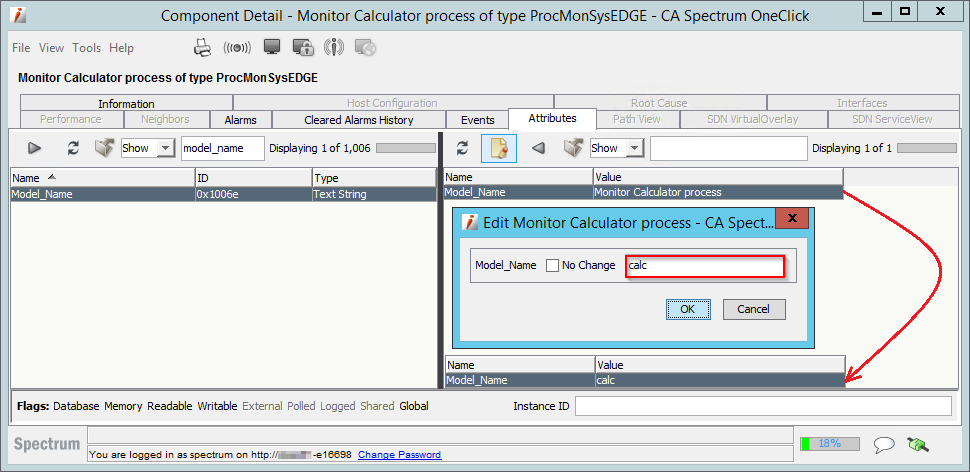Click the Type column header
The image size is (970, 472).
(x=374, y=178)
